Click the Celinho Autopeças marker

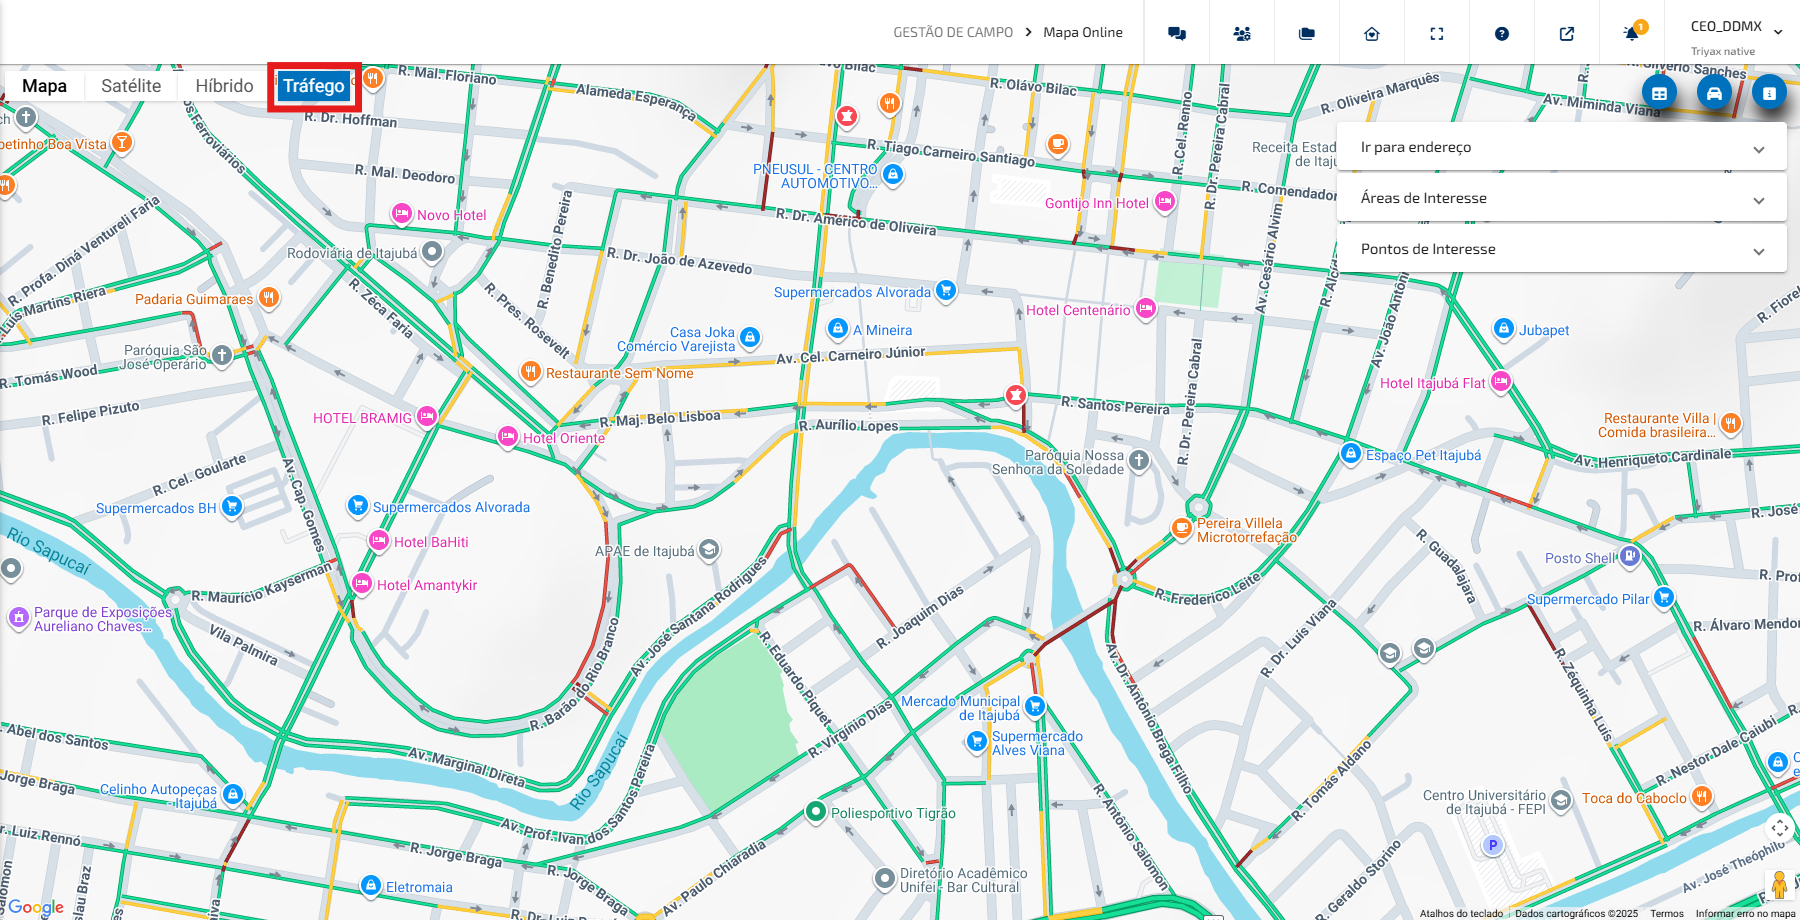click(x=233, y=795)
